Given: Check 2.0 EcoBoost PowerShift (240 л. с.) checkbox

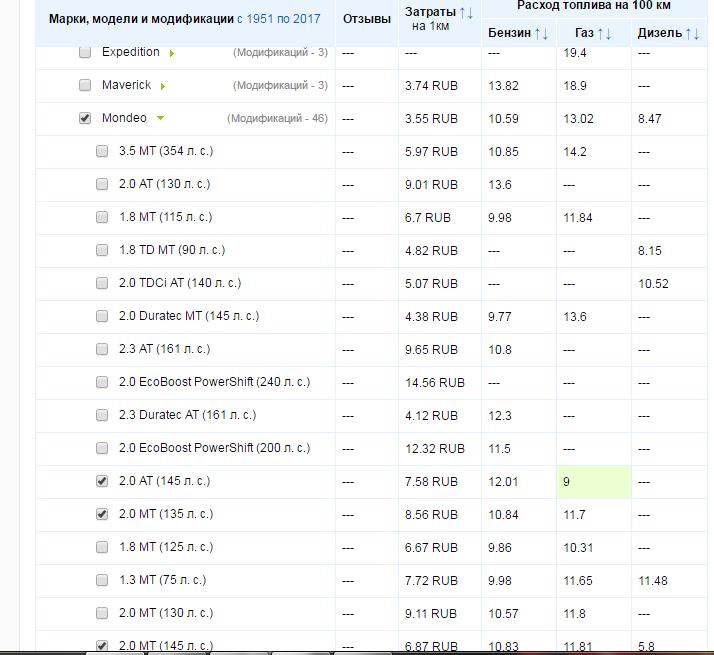Looking at the screenshot, I should [102, 382].
